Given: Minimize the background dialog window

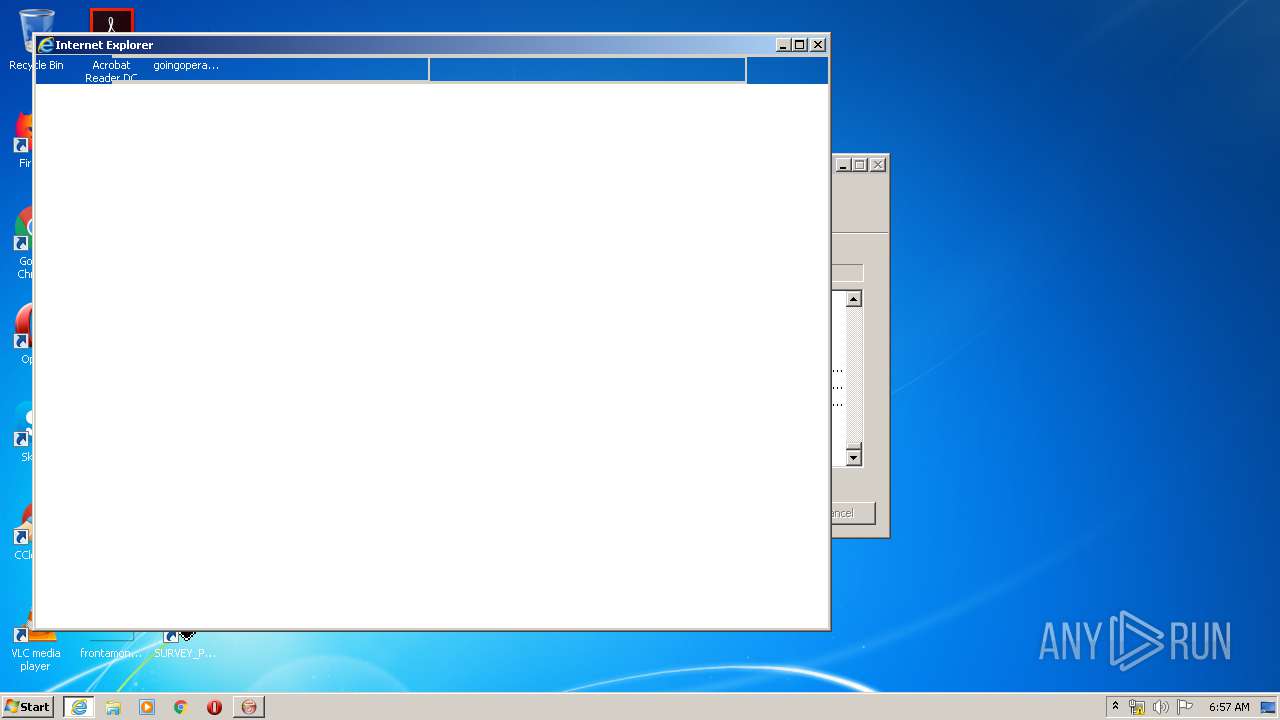Looking at the screenshot, I should pyautogui.click(x=843, y=165).
